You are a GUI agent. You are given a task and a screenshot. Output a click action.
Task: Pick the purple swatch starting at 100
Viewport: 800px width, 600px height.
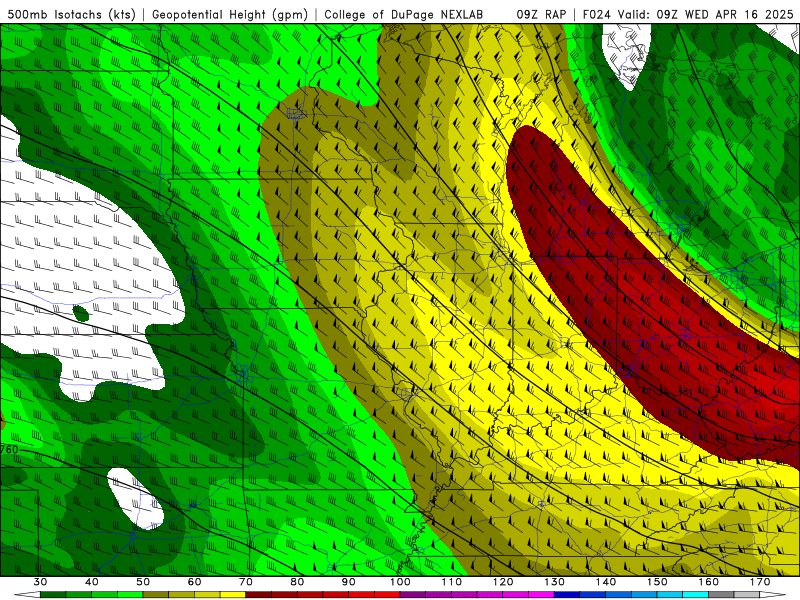click(x=413, y=594)
